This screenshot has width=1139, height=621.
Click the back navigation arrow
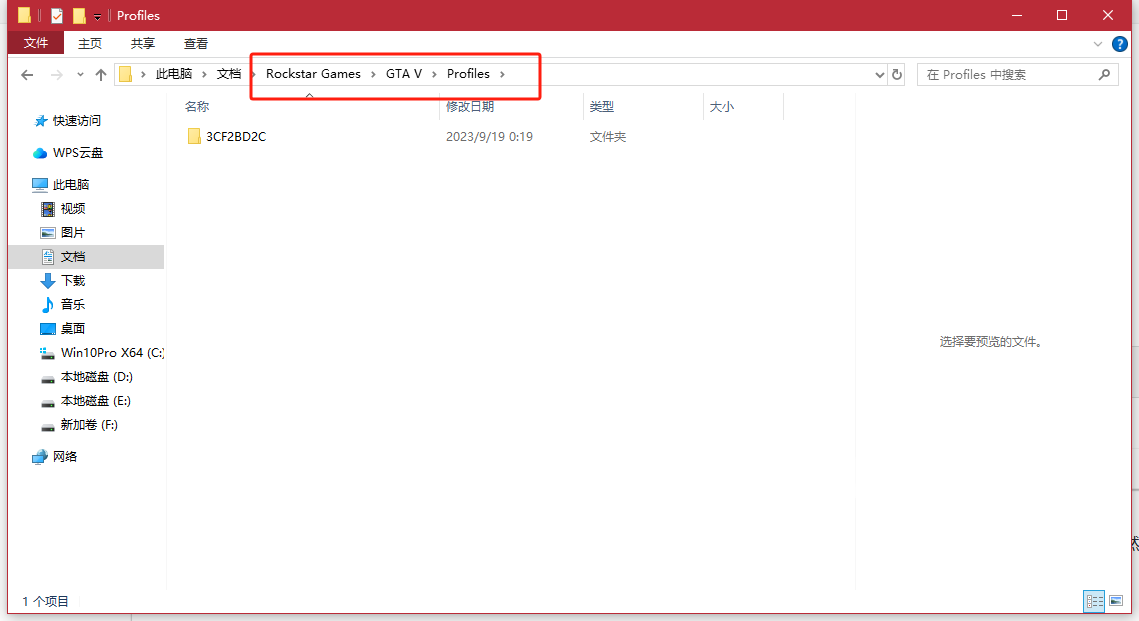tap(27, 75)
